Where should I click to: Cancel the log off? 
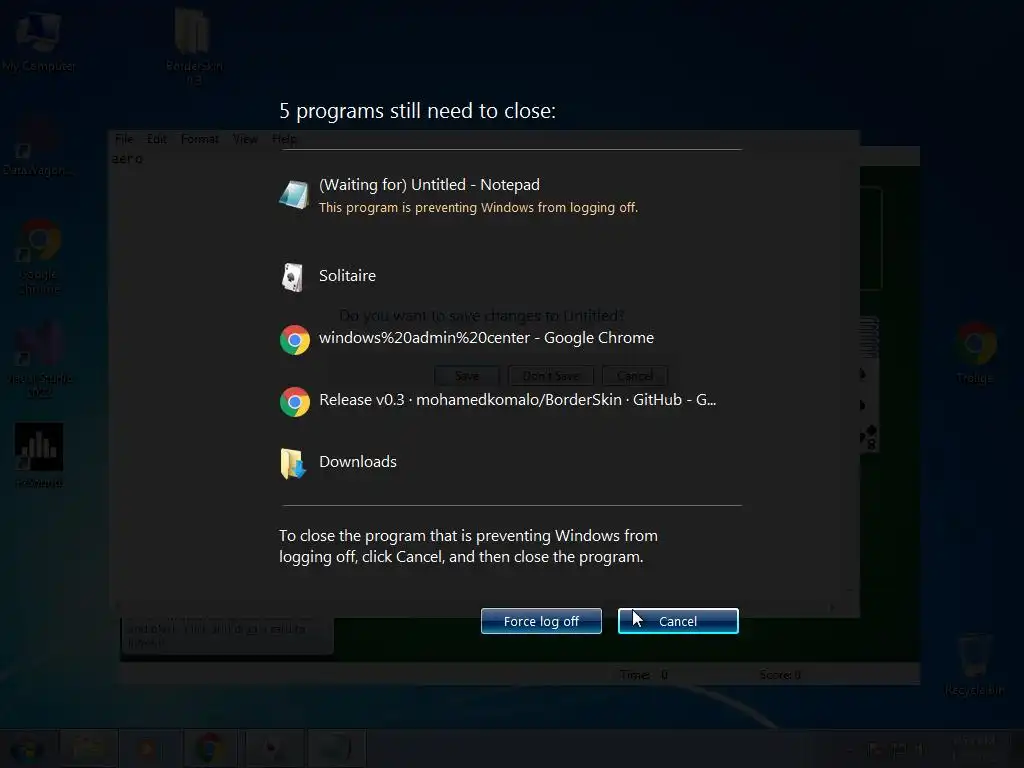[678, 621]
